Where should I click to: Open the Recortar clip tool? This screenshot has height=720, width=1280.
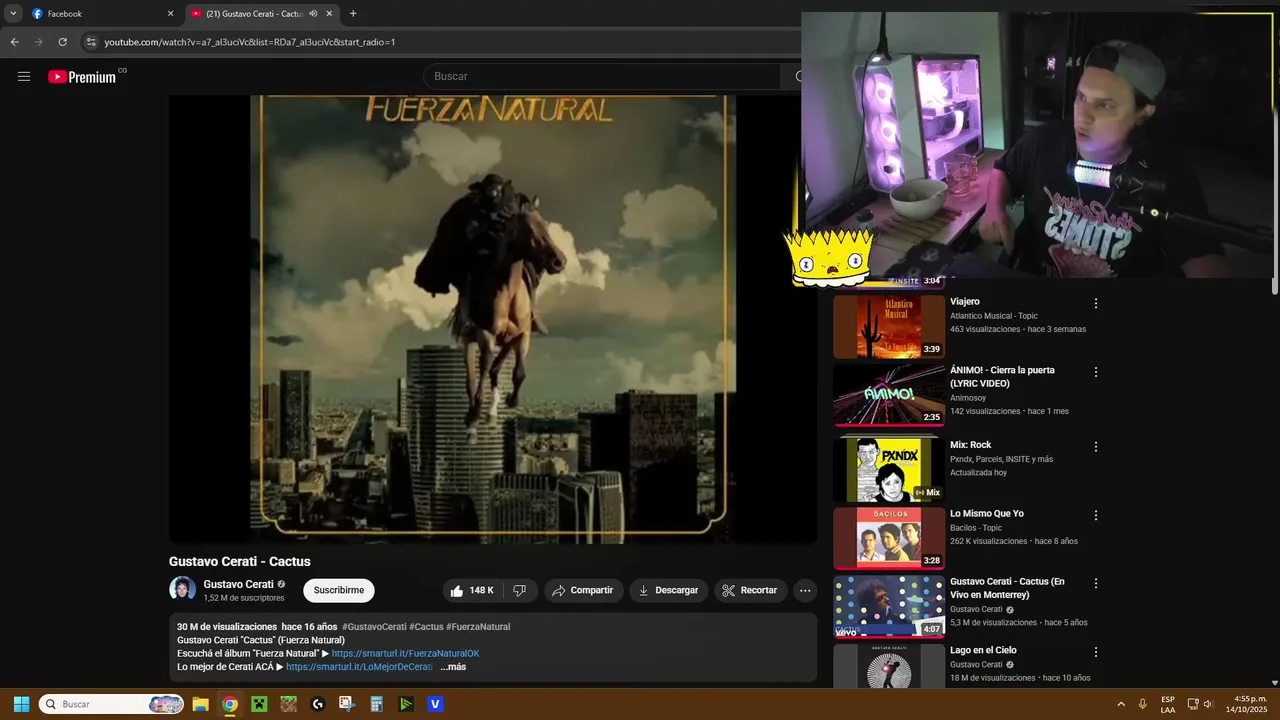pos(750,591)
